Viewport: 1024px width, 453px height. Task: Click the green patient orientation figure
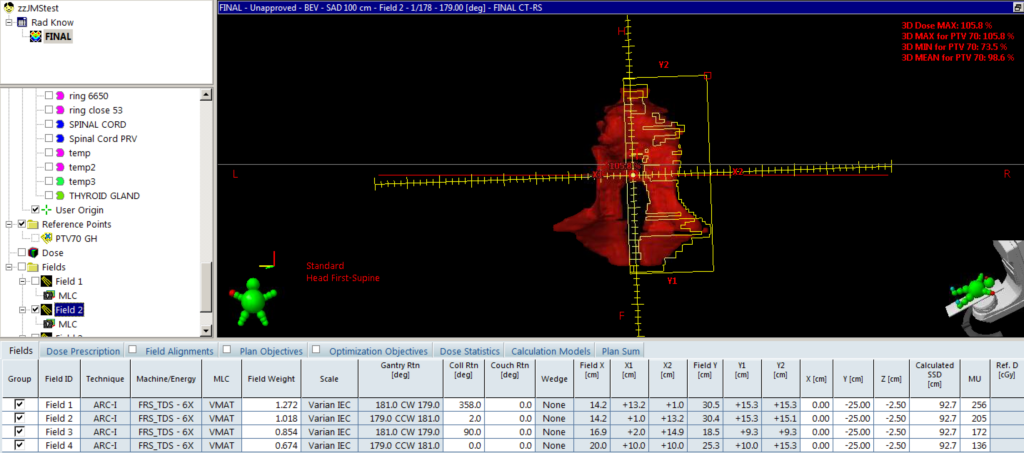253,302
